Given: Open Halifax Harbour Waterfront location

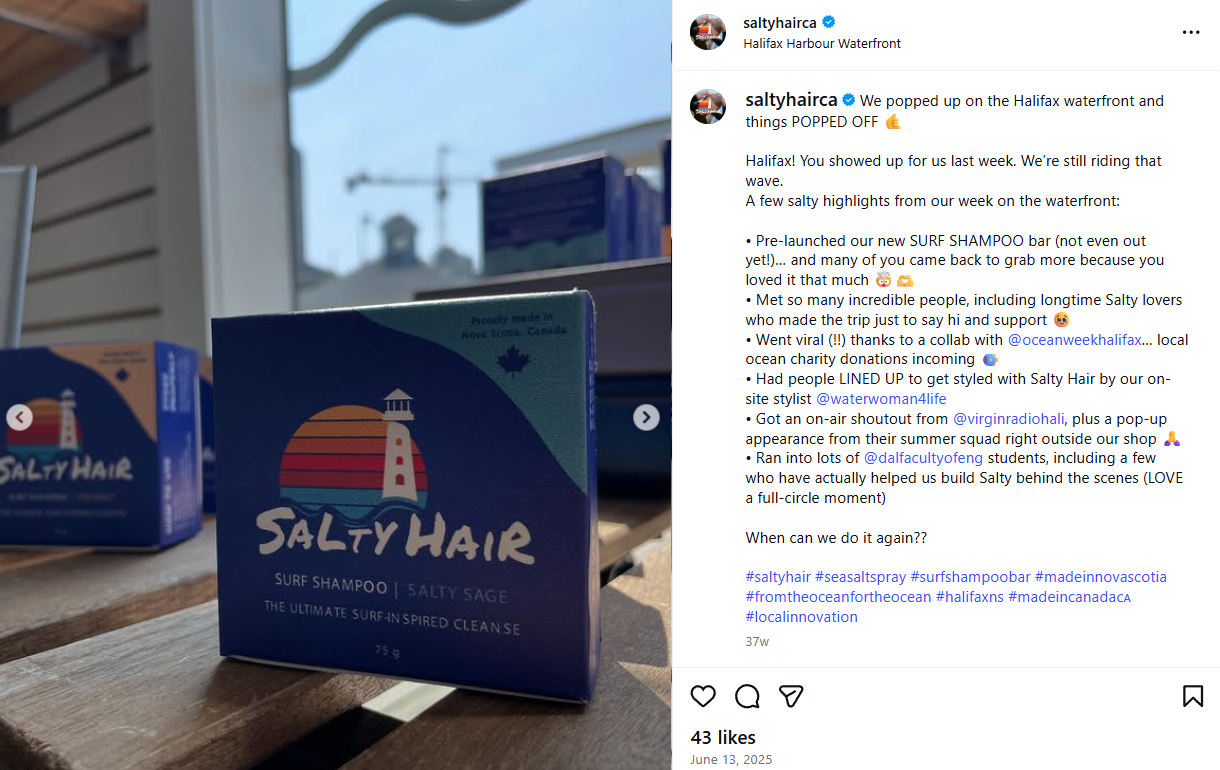Looking at the screenshot, I should [822, 43].
